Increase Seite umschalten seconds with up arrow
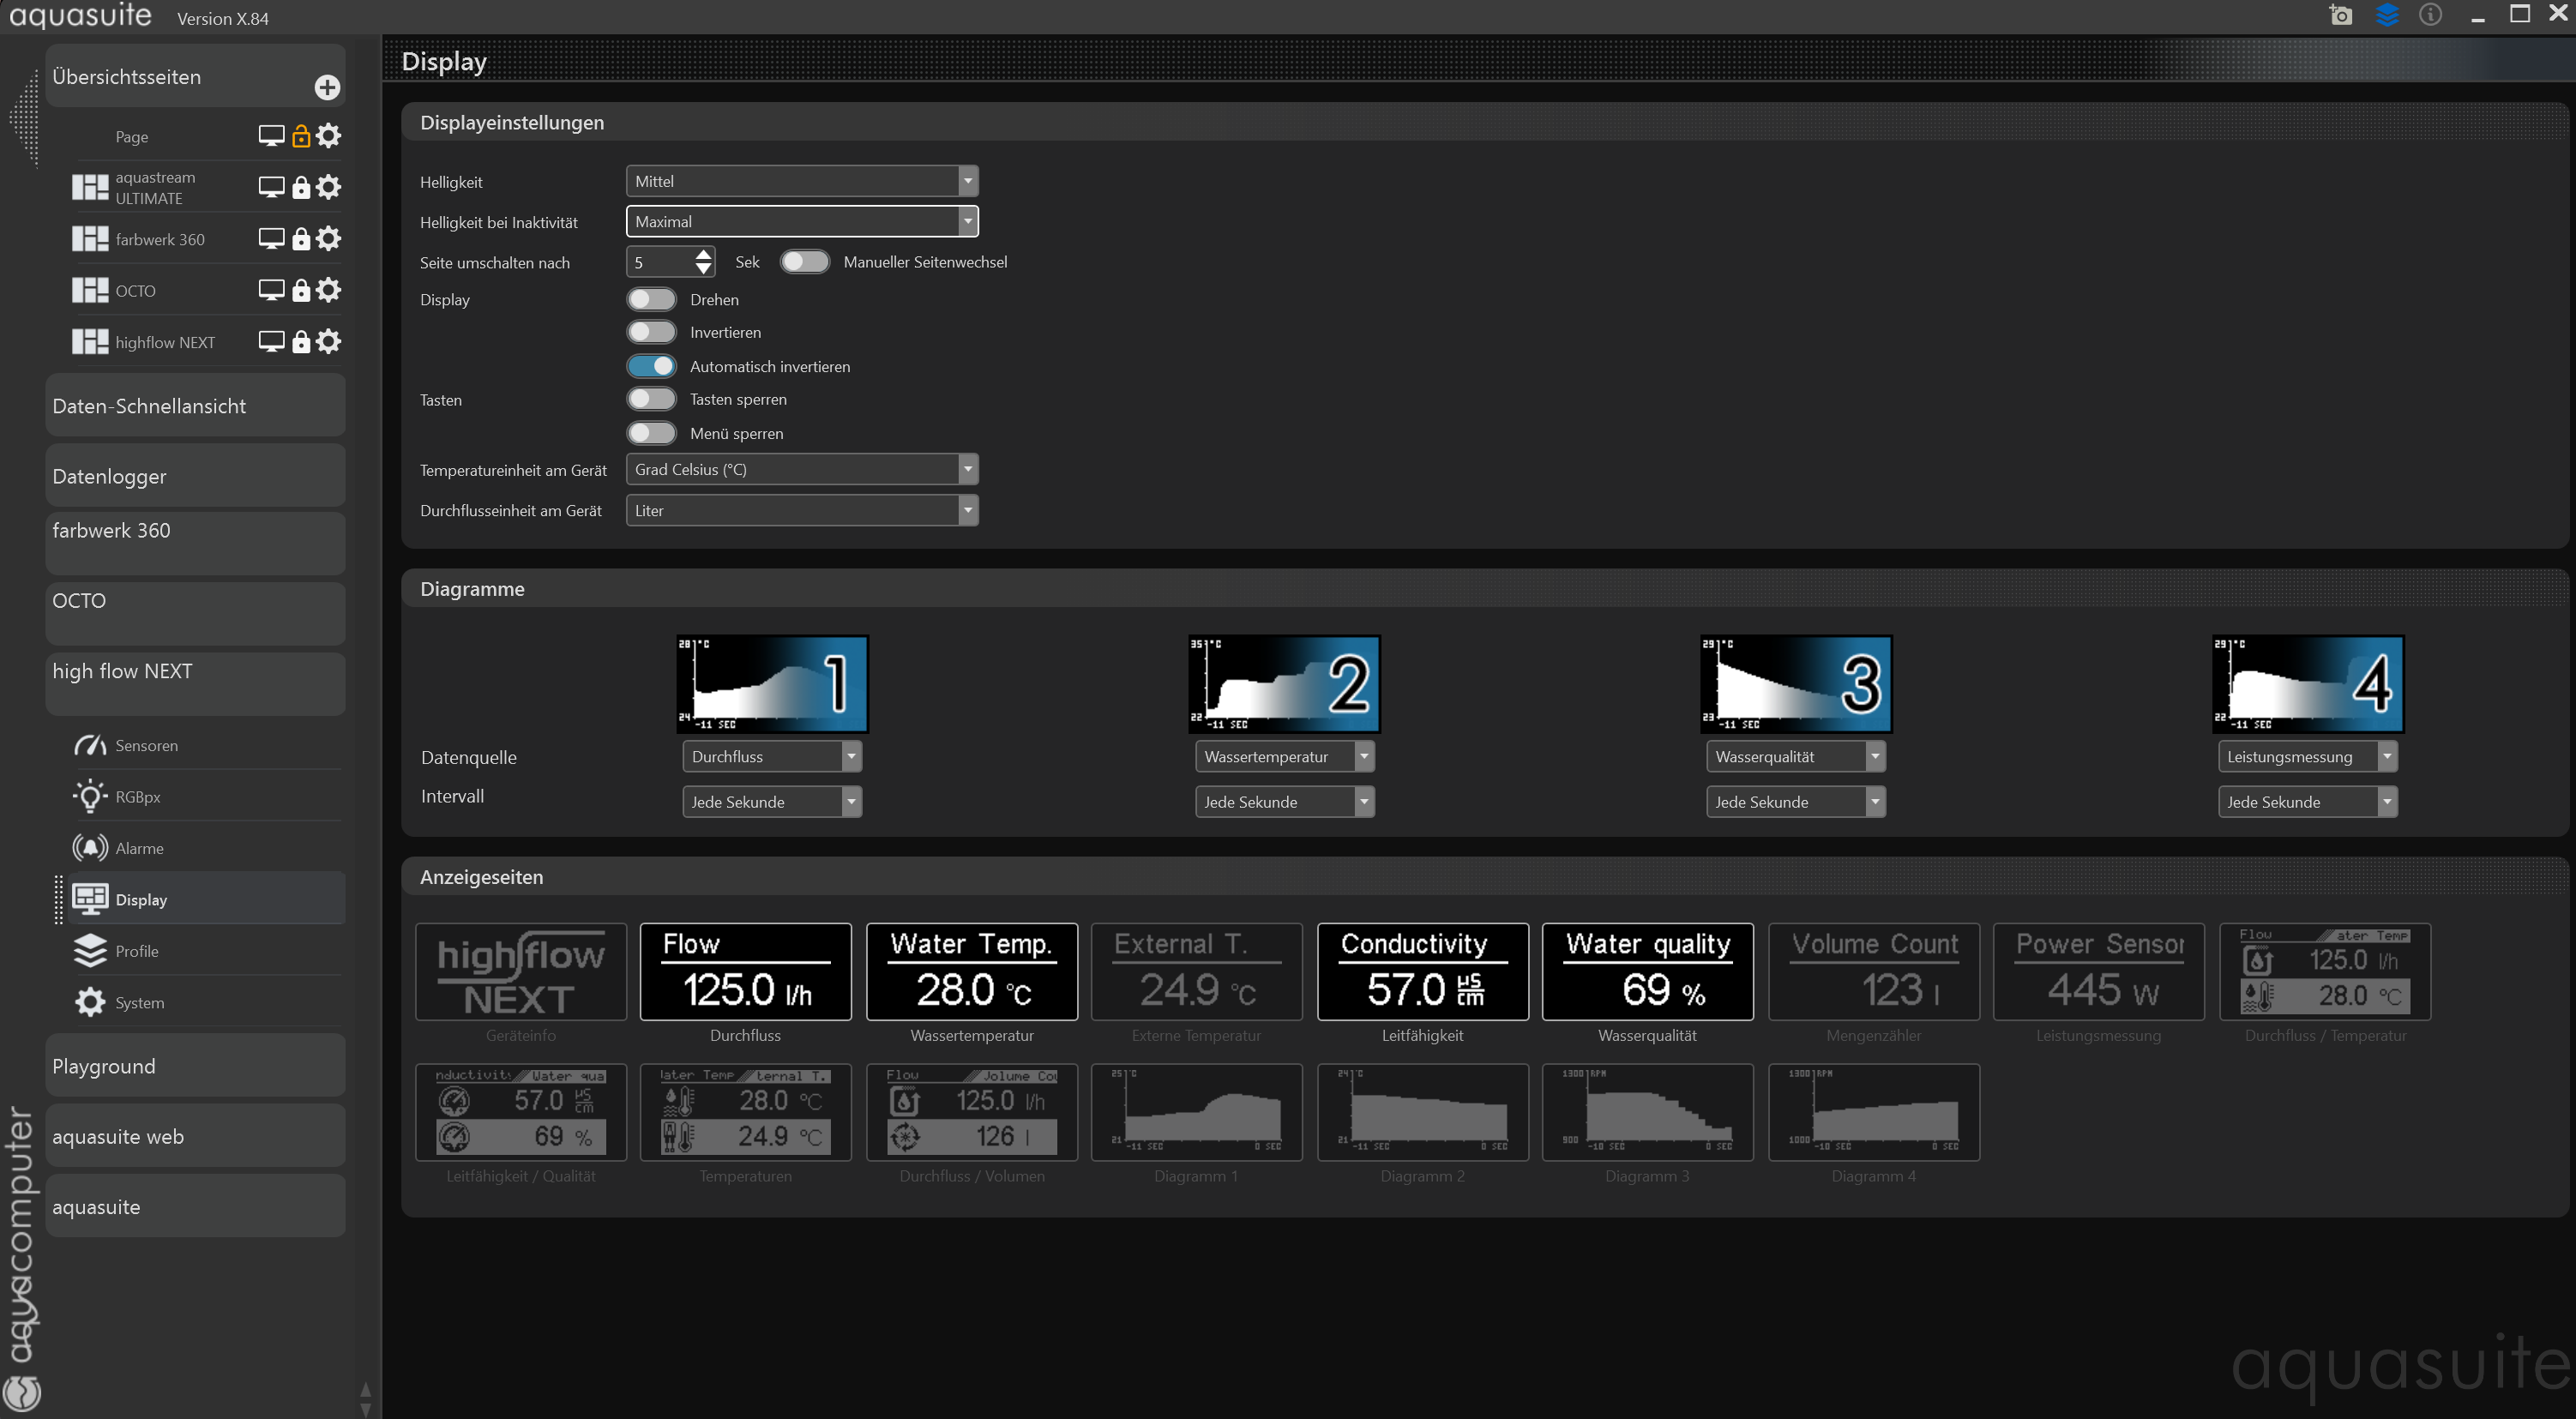 704,254
